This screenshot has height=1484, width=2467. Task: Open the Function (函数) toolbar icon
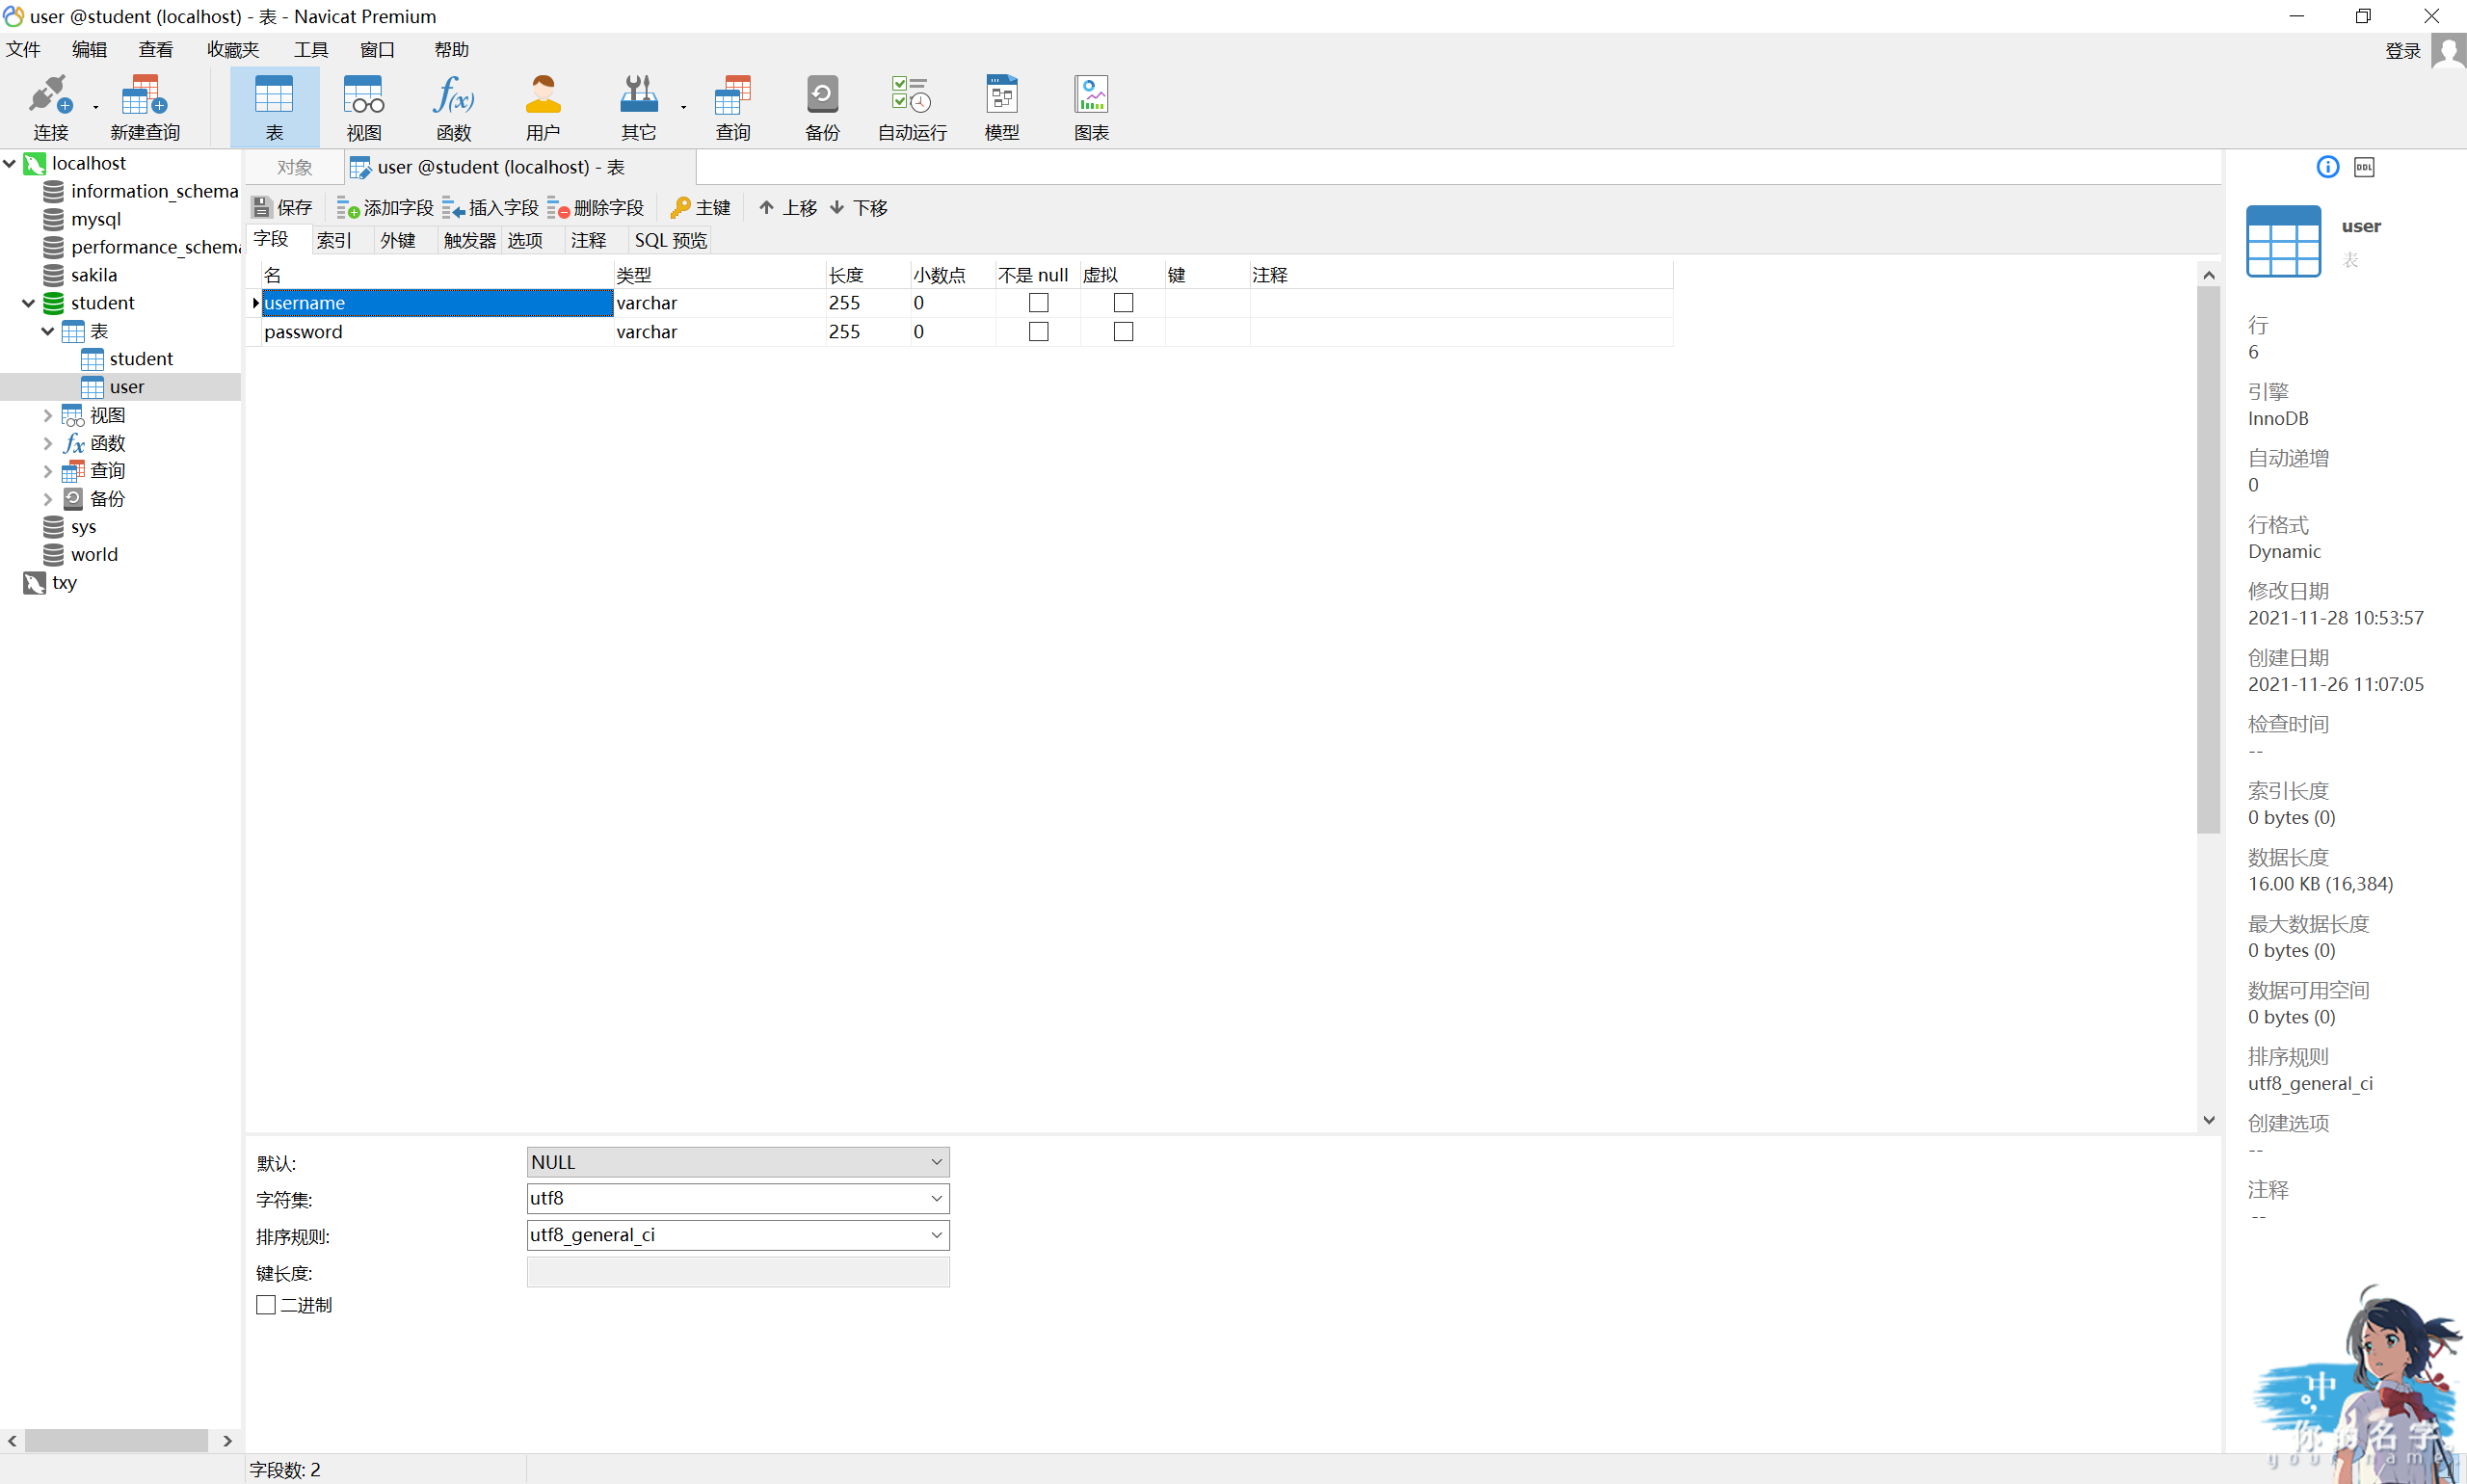(453, 107)
